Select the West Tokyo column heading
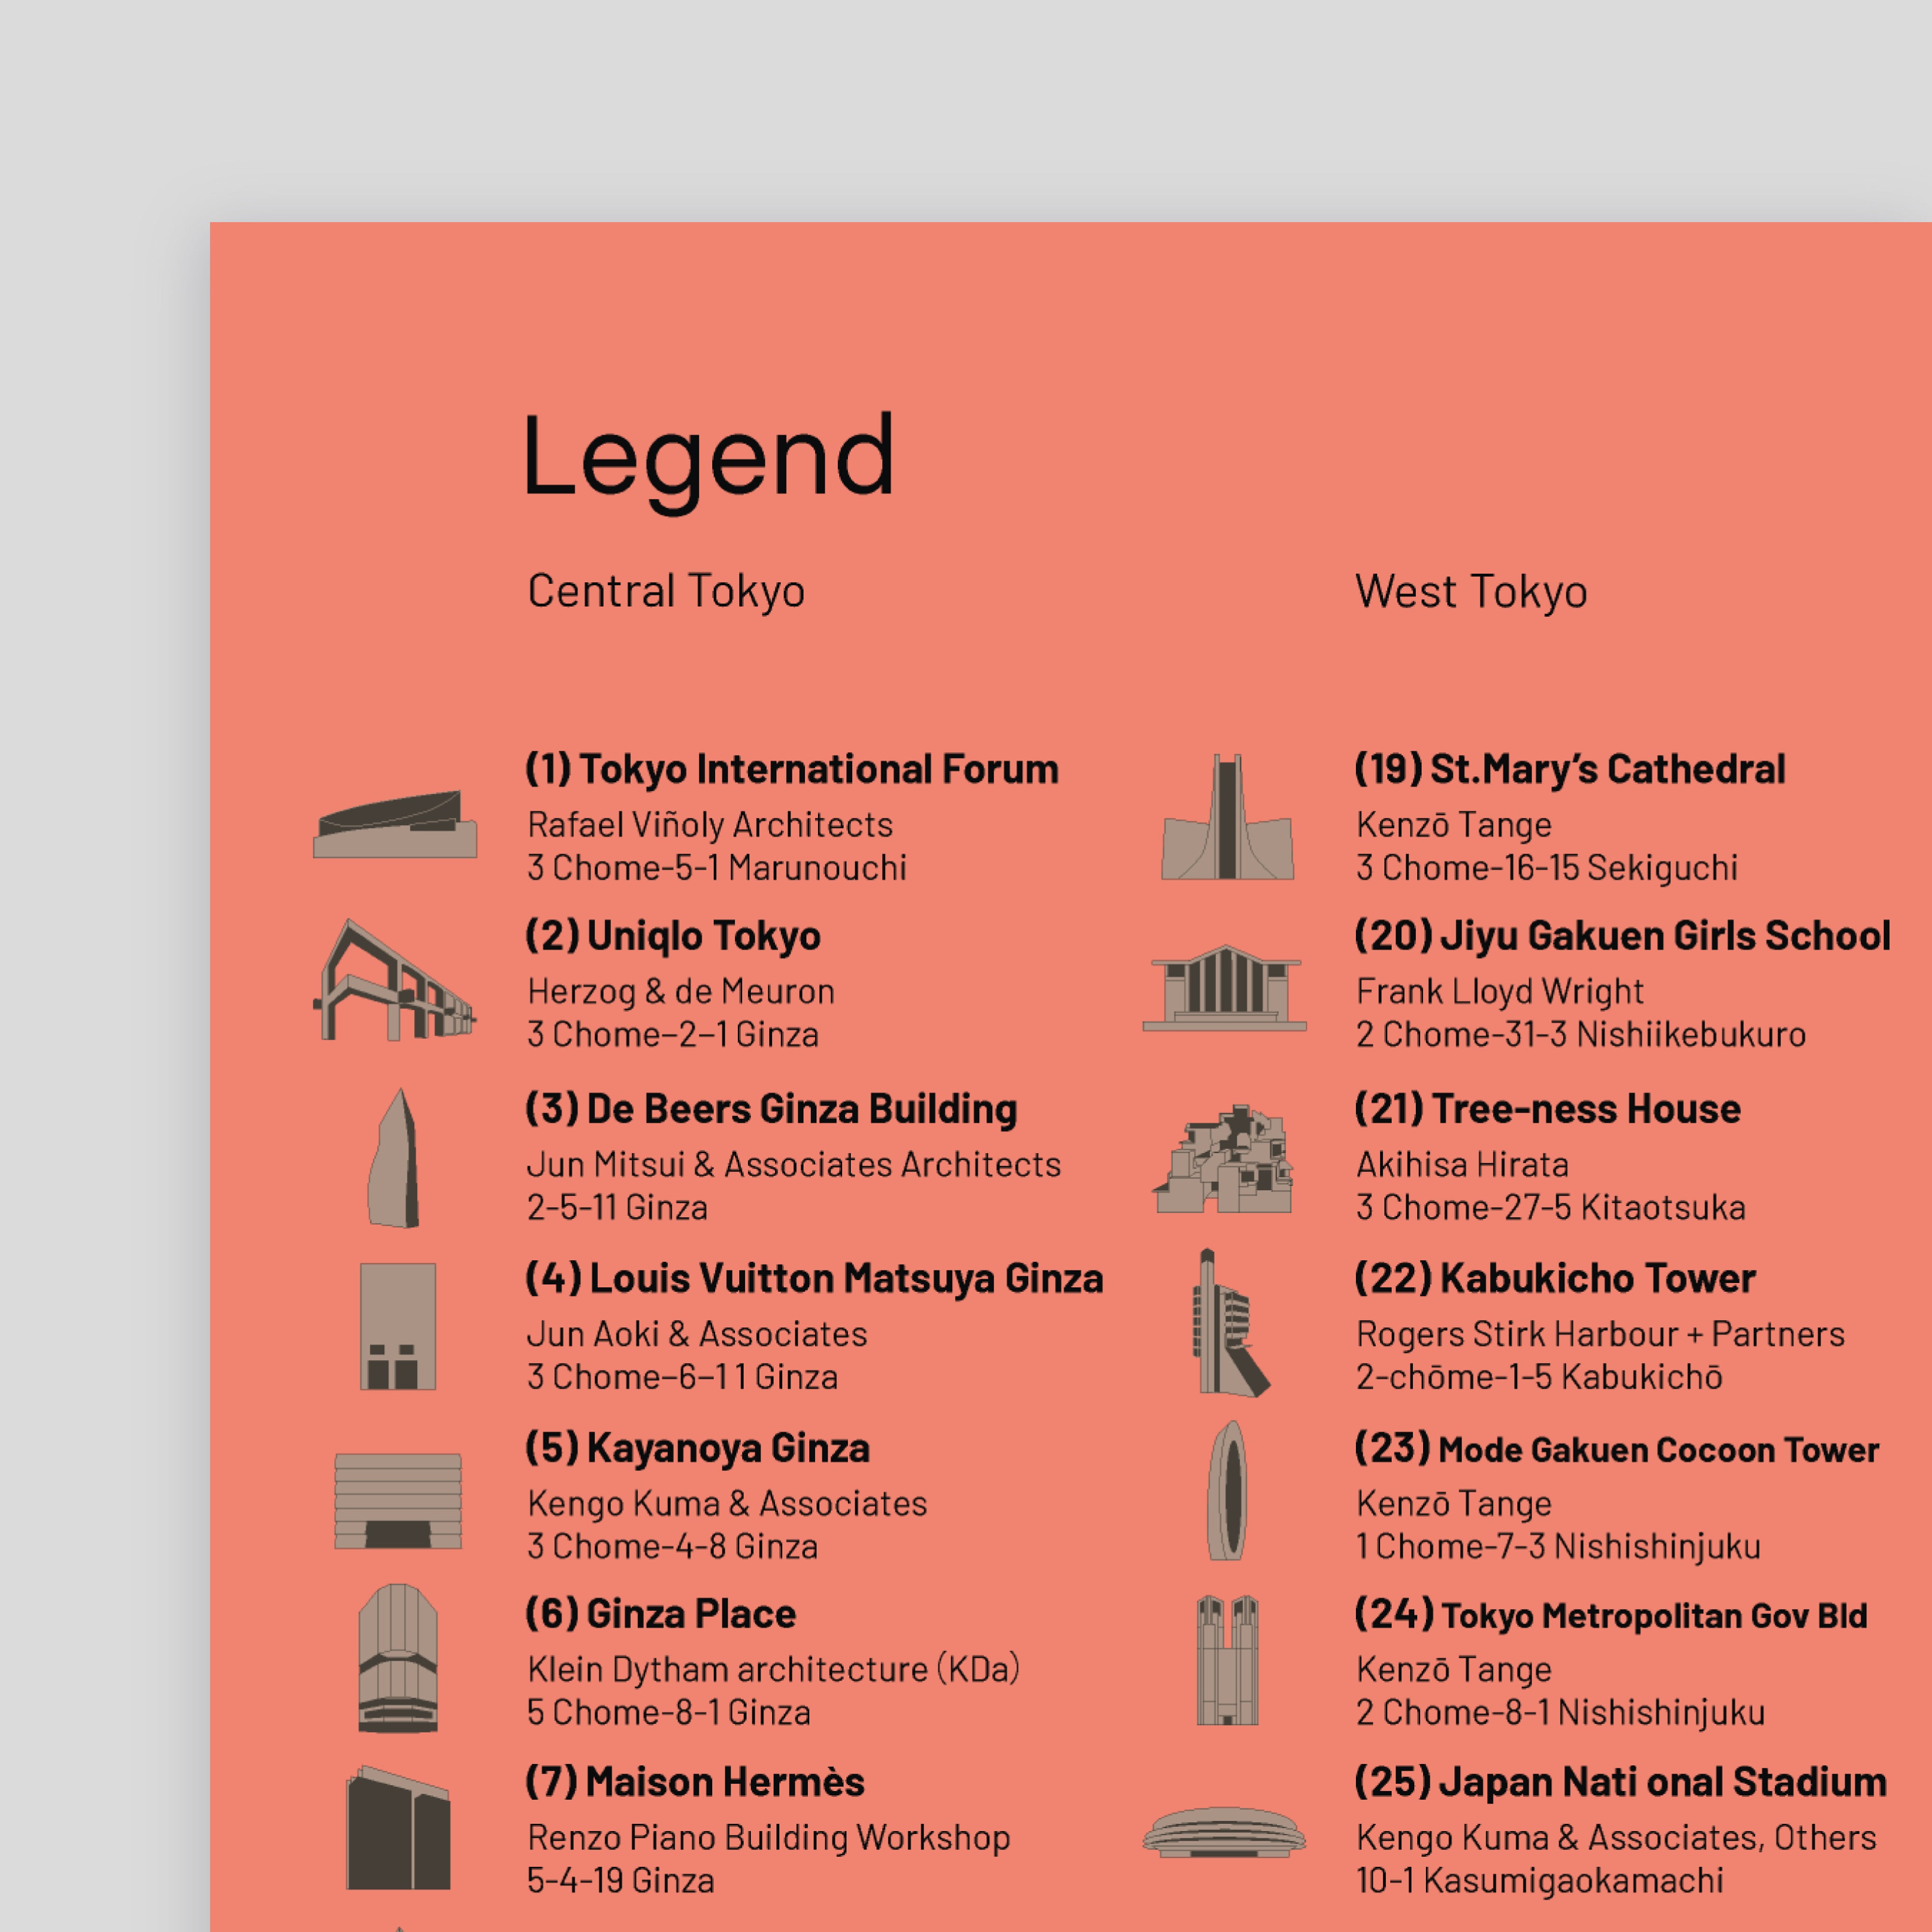The width and height of the screenshot is (1932, 1932). click(x=1471, y=591)
